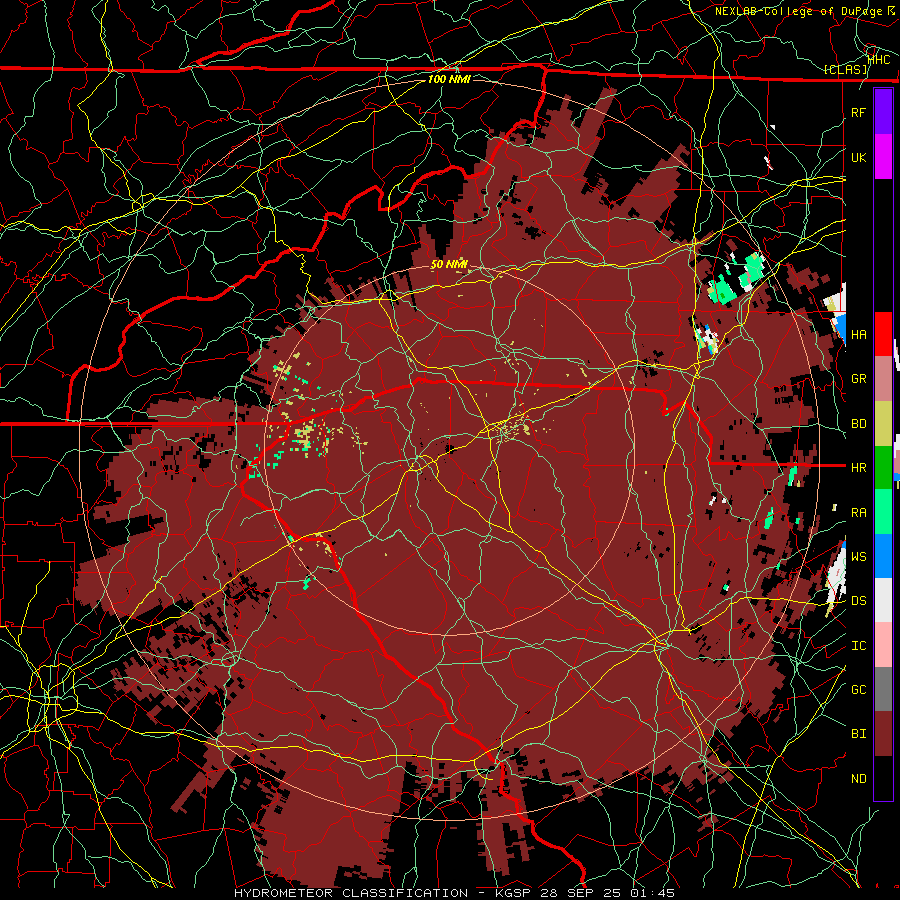Click the "50 NMI" range ring label
This screenshot has height=900, width=900.
449,265
